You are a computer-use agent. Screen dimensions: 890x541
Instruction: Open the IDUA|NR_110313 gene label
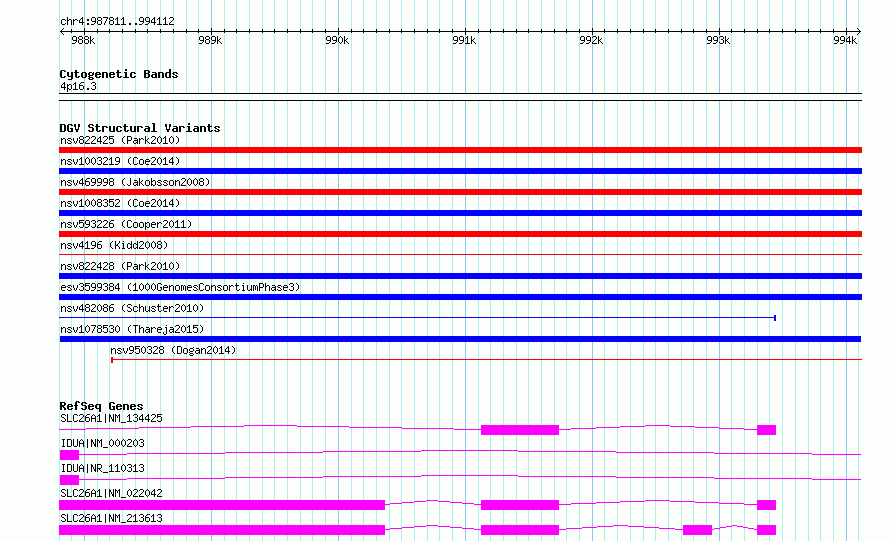[x=102, y=468]
